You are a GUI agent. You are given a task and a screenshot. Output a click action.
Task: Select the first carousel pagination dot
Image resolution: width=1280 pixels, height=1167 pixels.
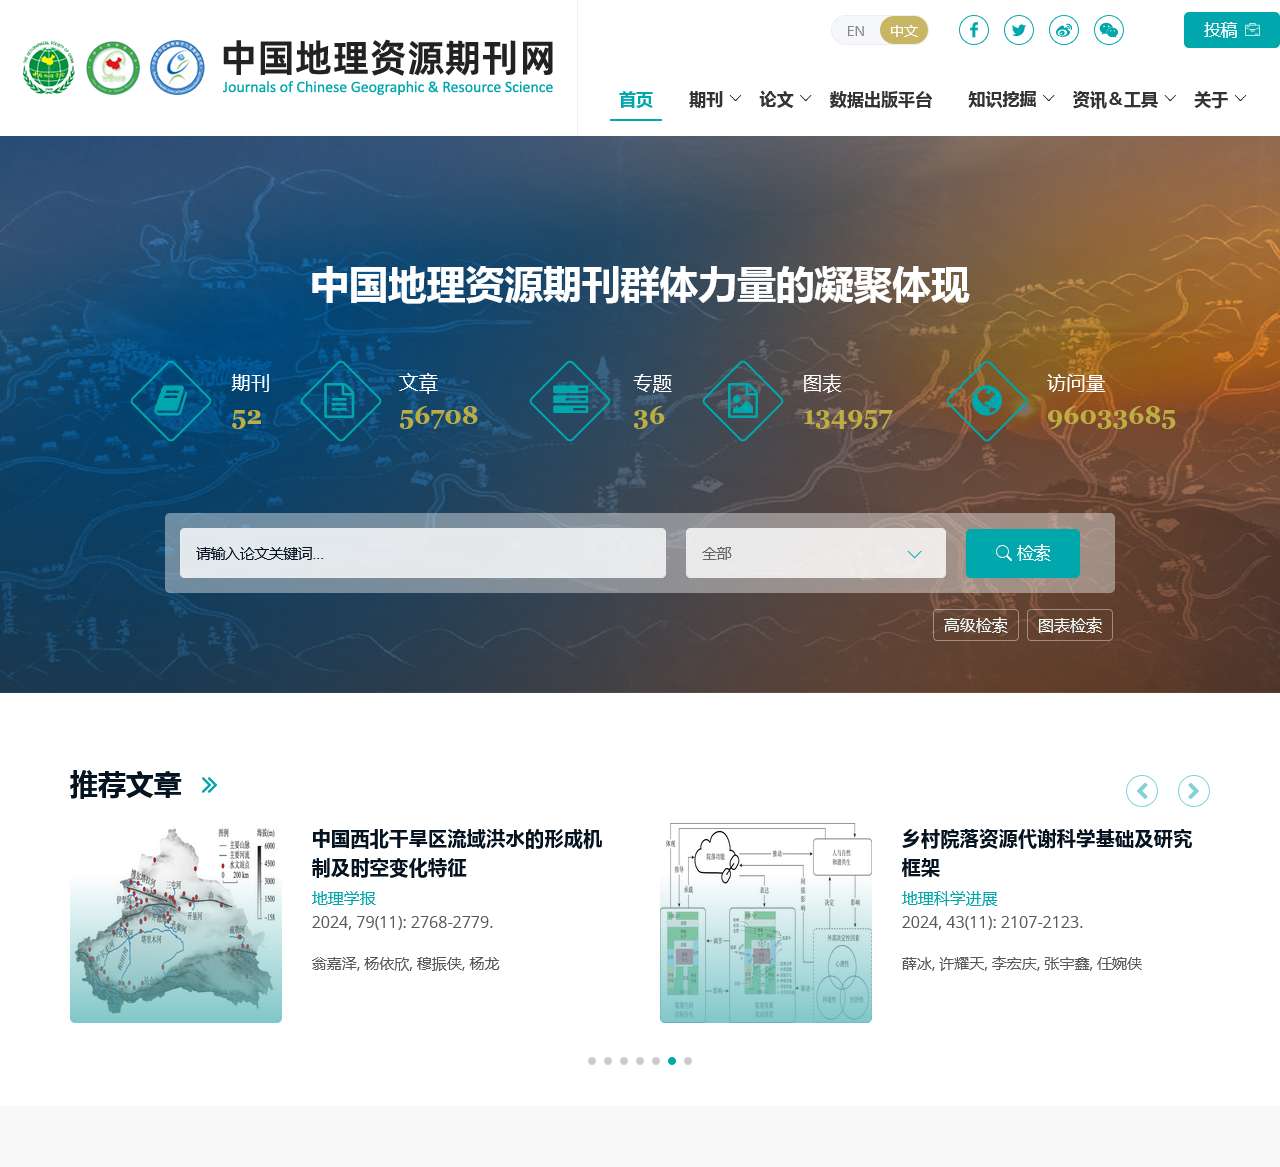click(592, 1061)
